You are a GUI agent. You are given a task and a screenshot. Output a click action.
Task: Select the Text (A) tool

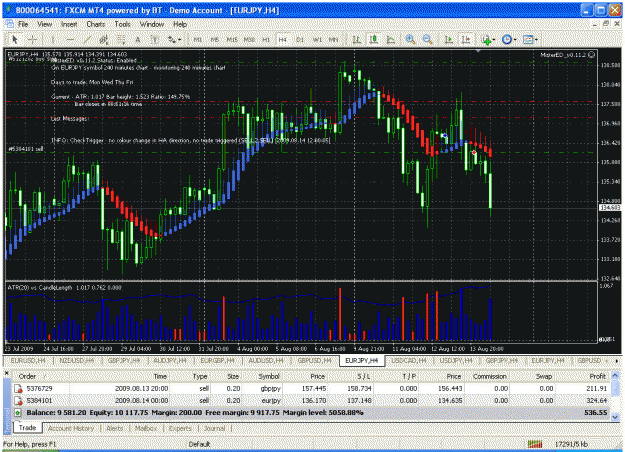[x=138, y=39]
